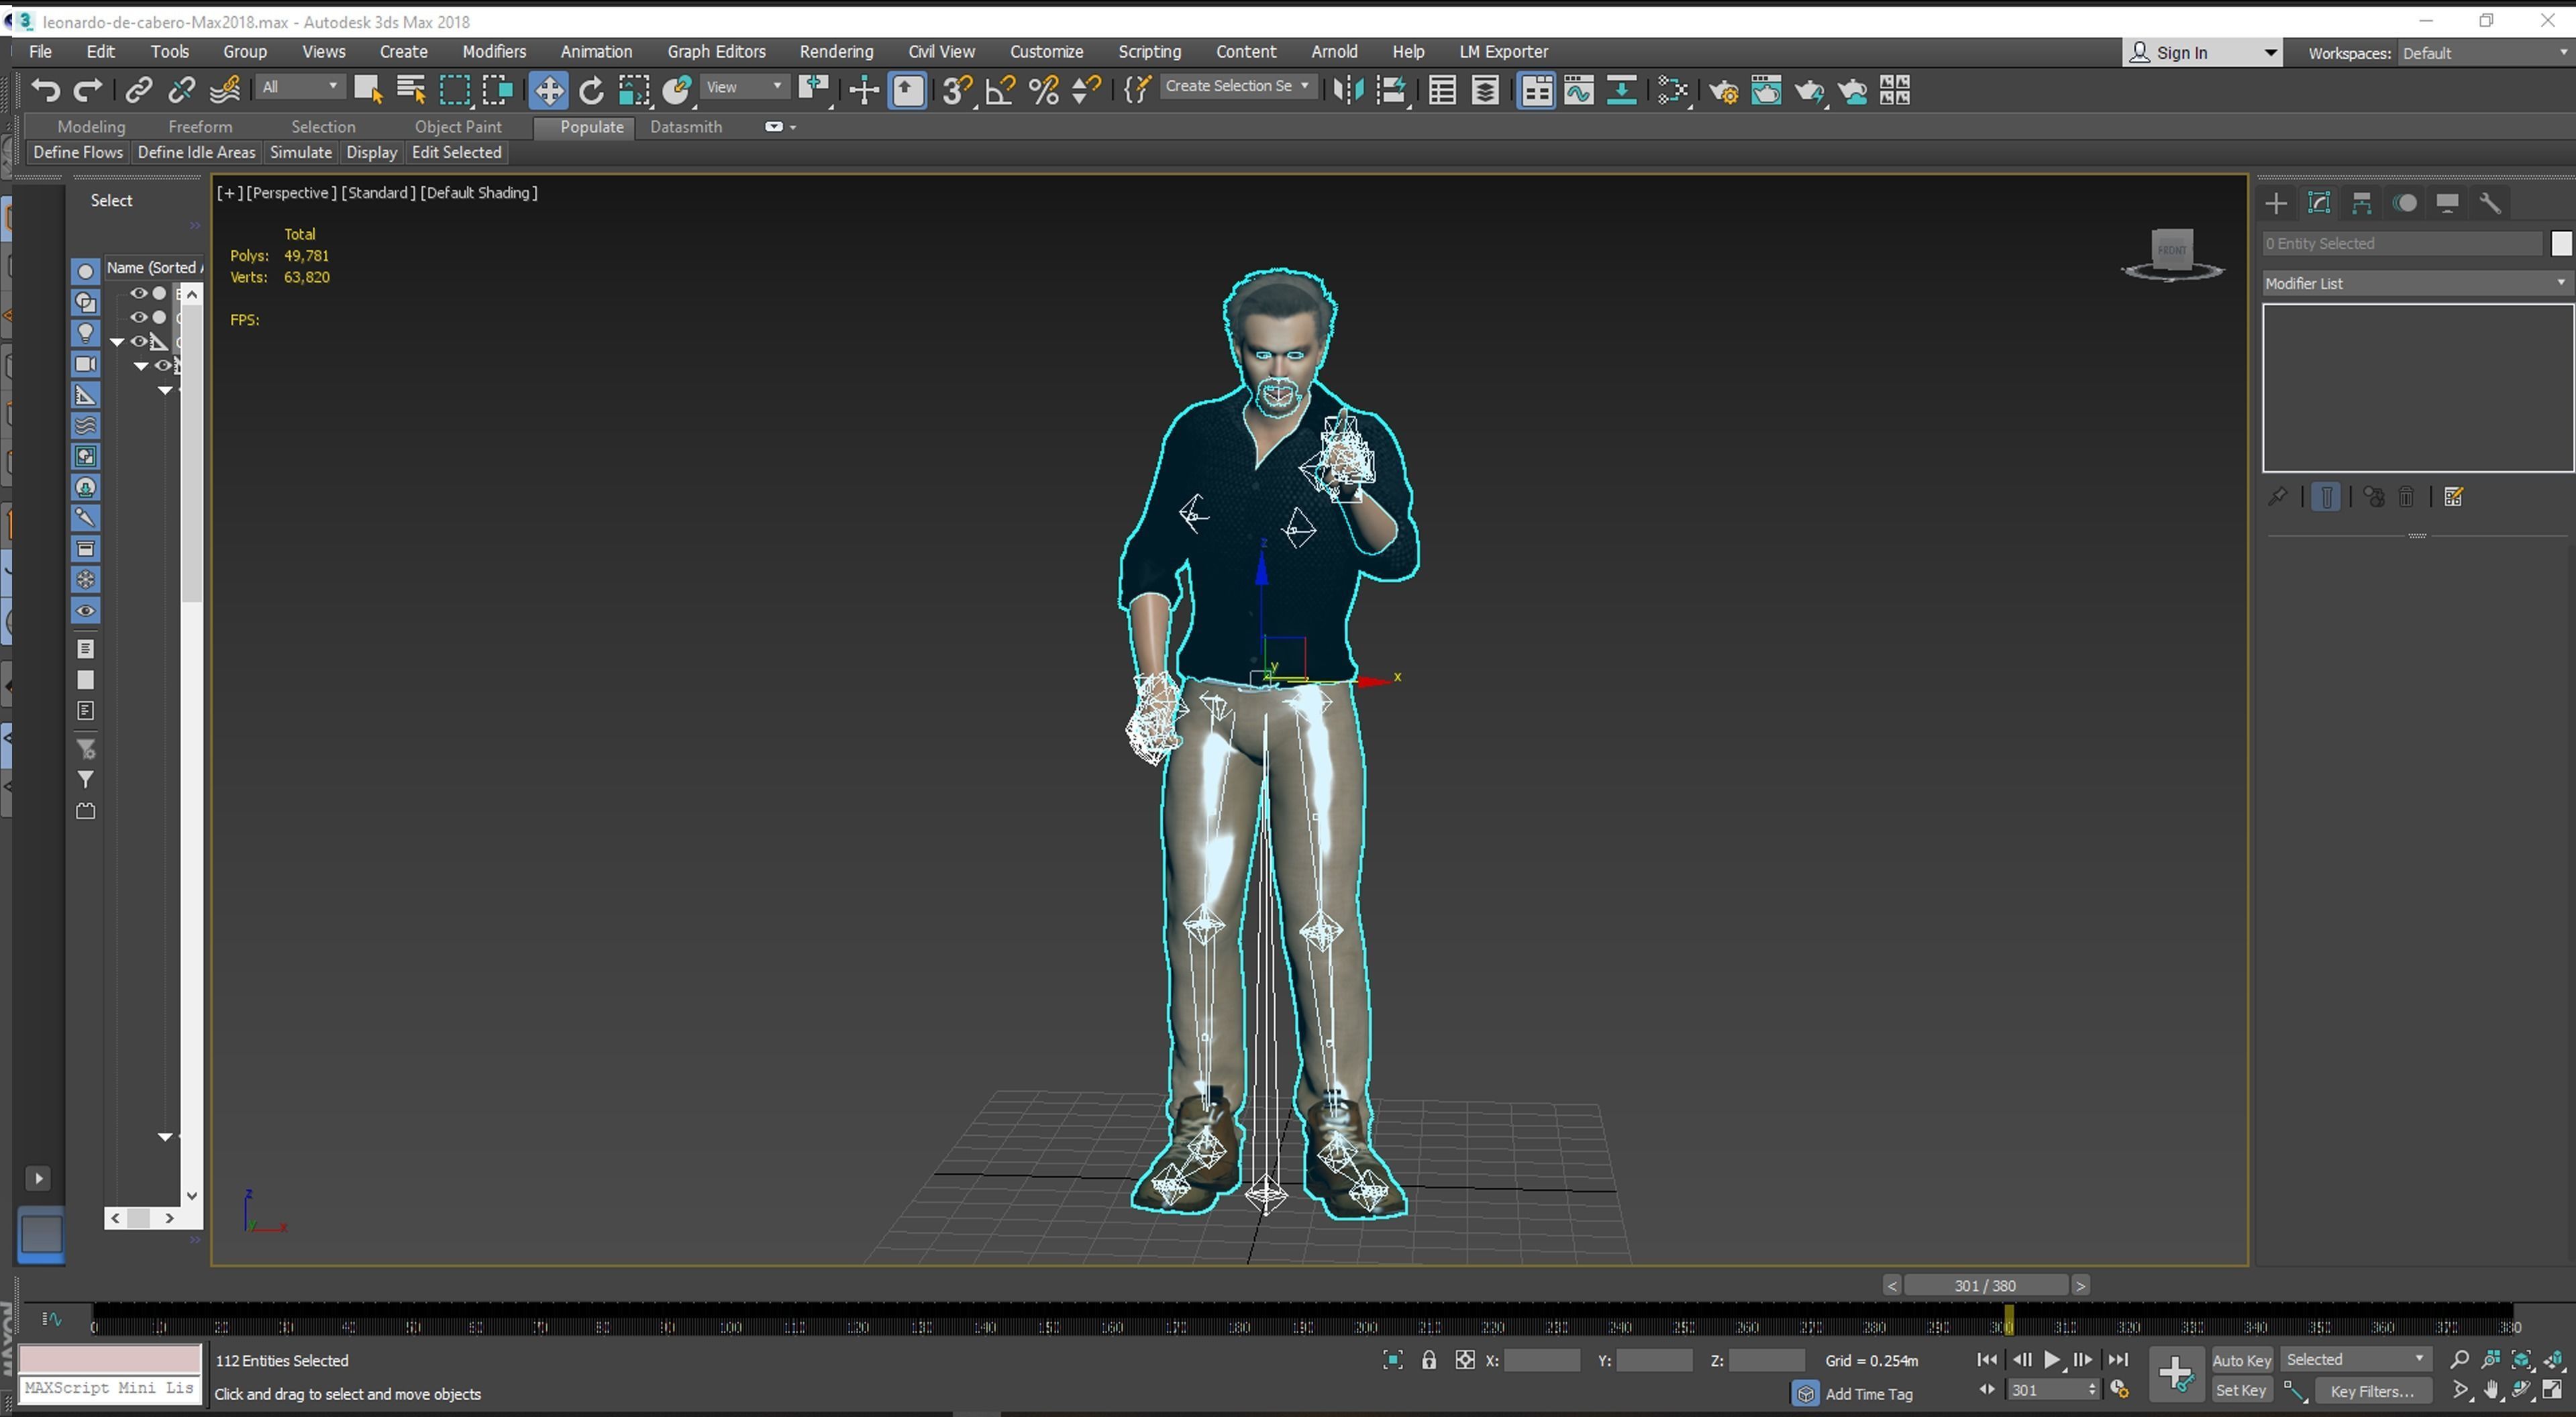Image resolution: width=2576 pixels, height=1417 pixels.
Task: Click the Zoom Extents All icon
Action: pyautogui.click(x=2554, y=1359)
